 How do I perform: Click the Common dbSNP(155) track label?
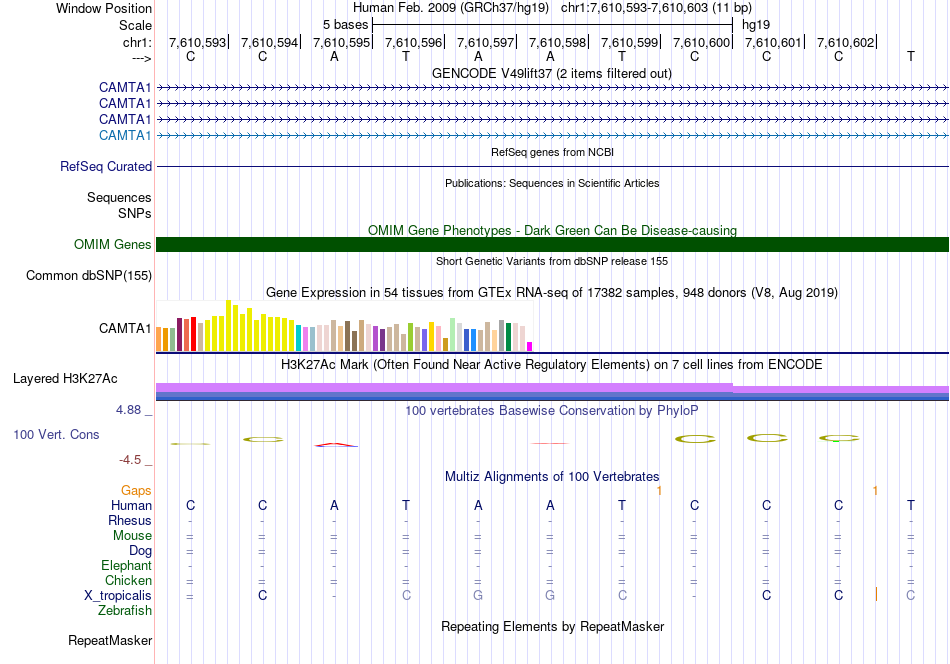88,276
